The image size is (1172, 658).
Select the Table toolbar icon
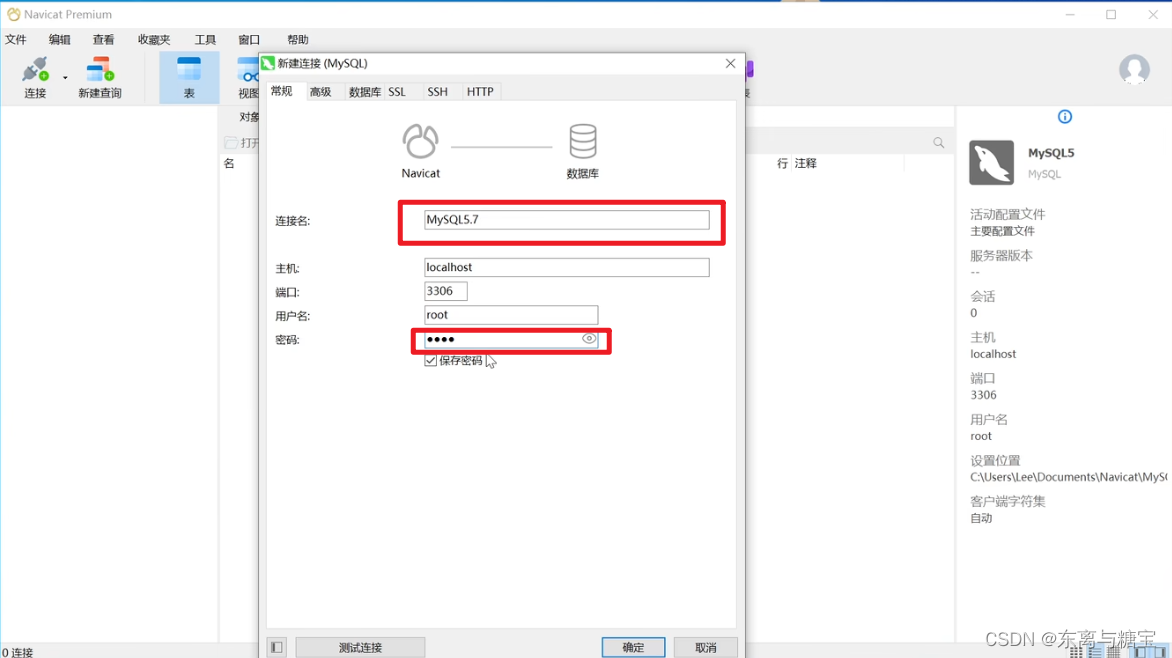coord(189,77)
